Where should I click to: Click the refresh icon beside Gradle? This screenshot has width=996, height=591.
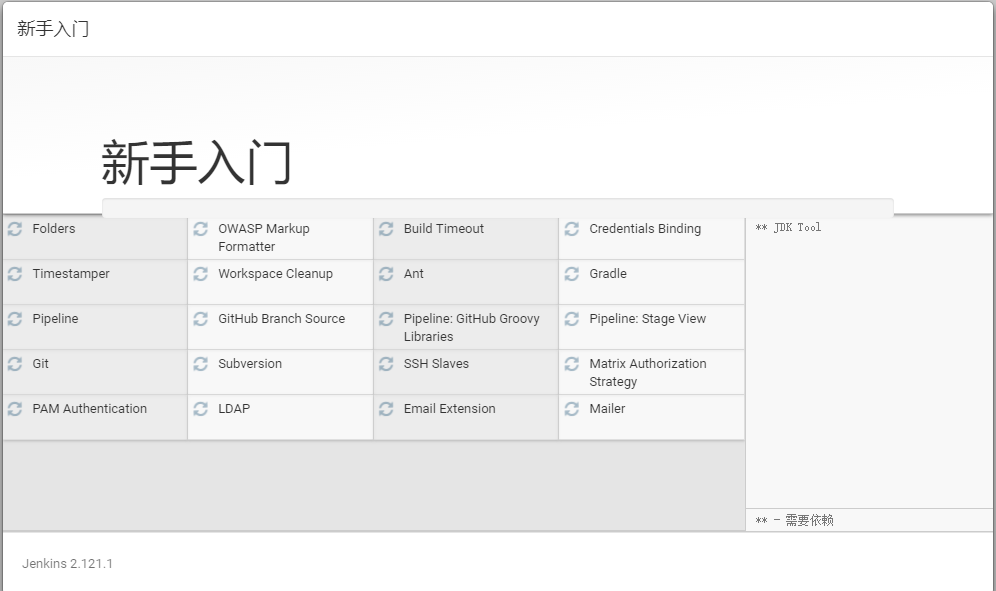[x=572, y=274]
